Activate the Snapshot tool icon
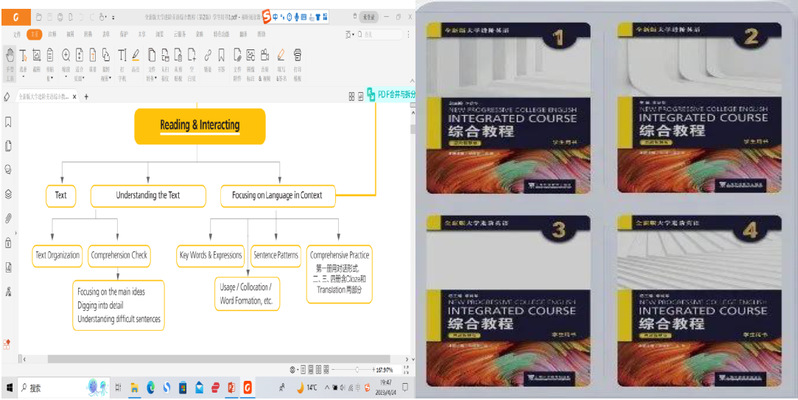Image resolution: width=798 pixels, height=400 pixels. pos(37,56)
